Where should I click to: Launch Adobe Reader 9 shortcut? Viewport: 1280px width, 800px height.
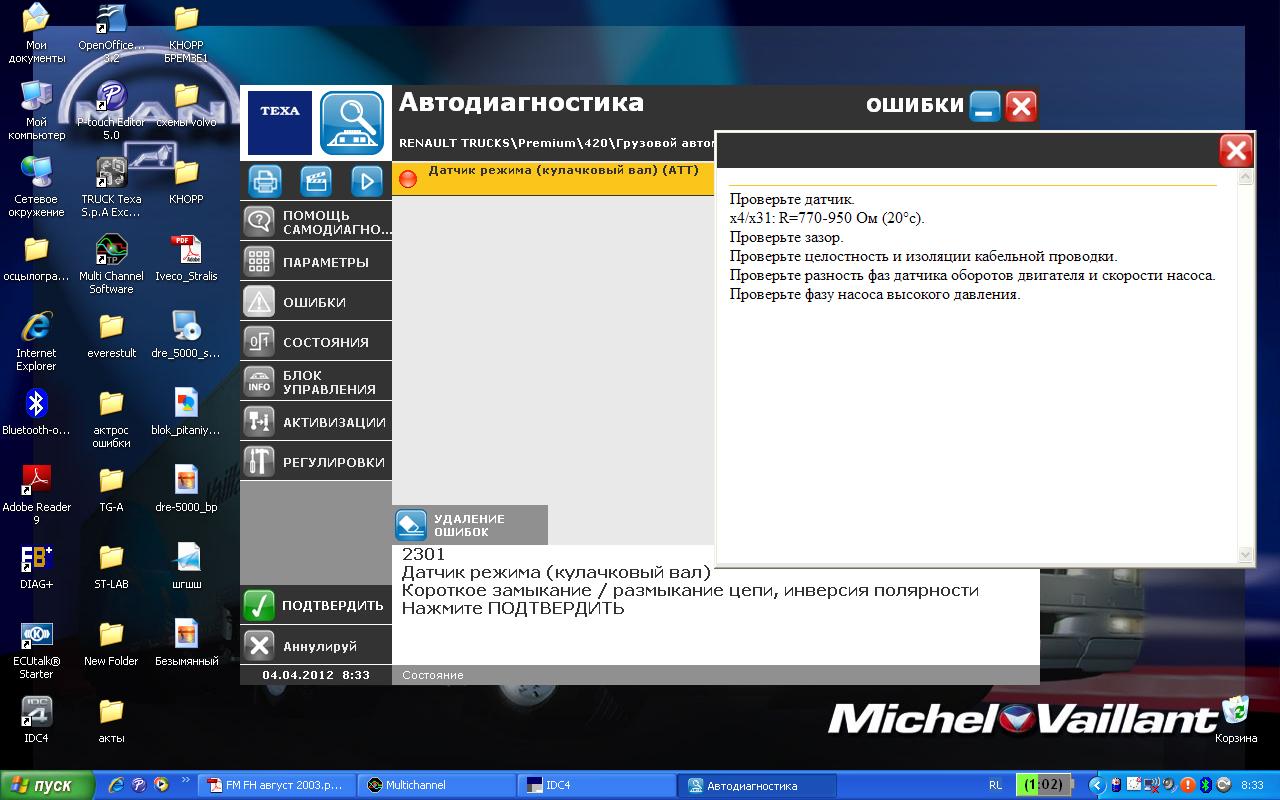pyautogui.click(x=36, y=496)
